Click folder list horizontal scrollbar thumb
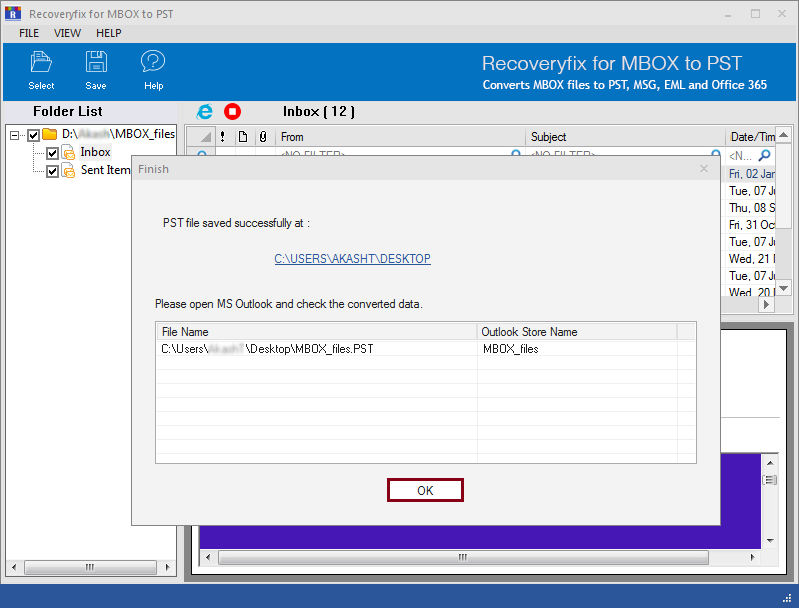This screenshot has height=608, width=799. pos(90,567)
